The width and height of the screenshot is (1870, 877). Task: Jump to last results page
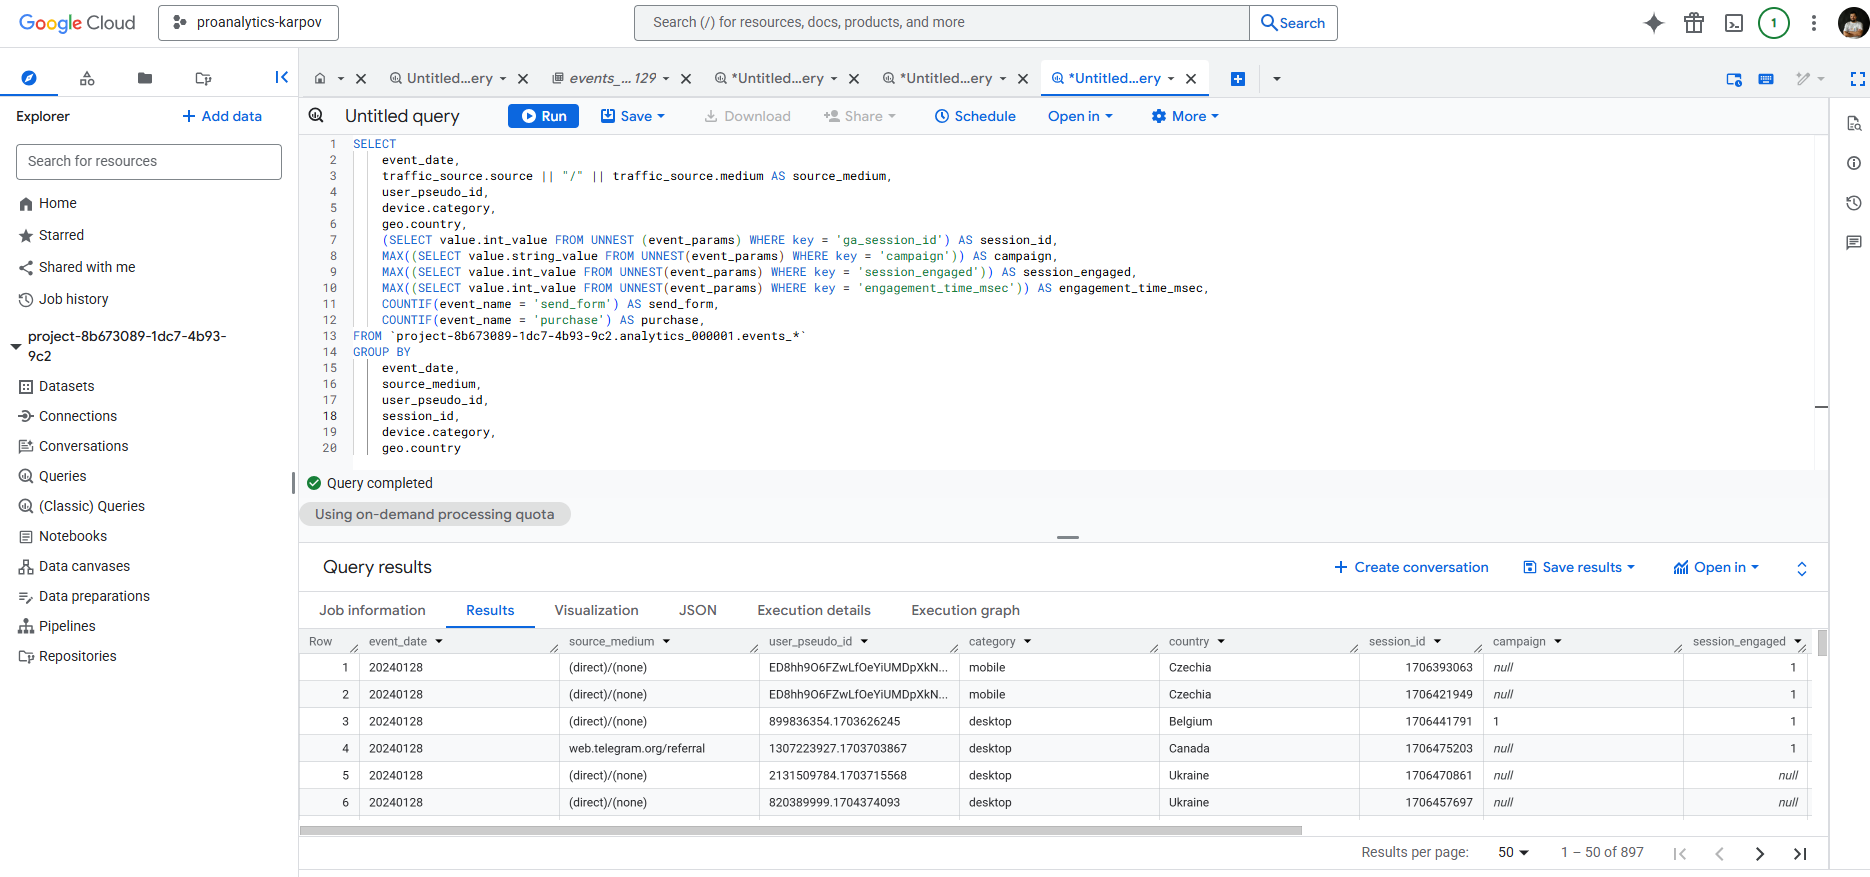[1800, 853]
